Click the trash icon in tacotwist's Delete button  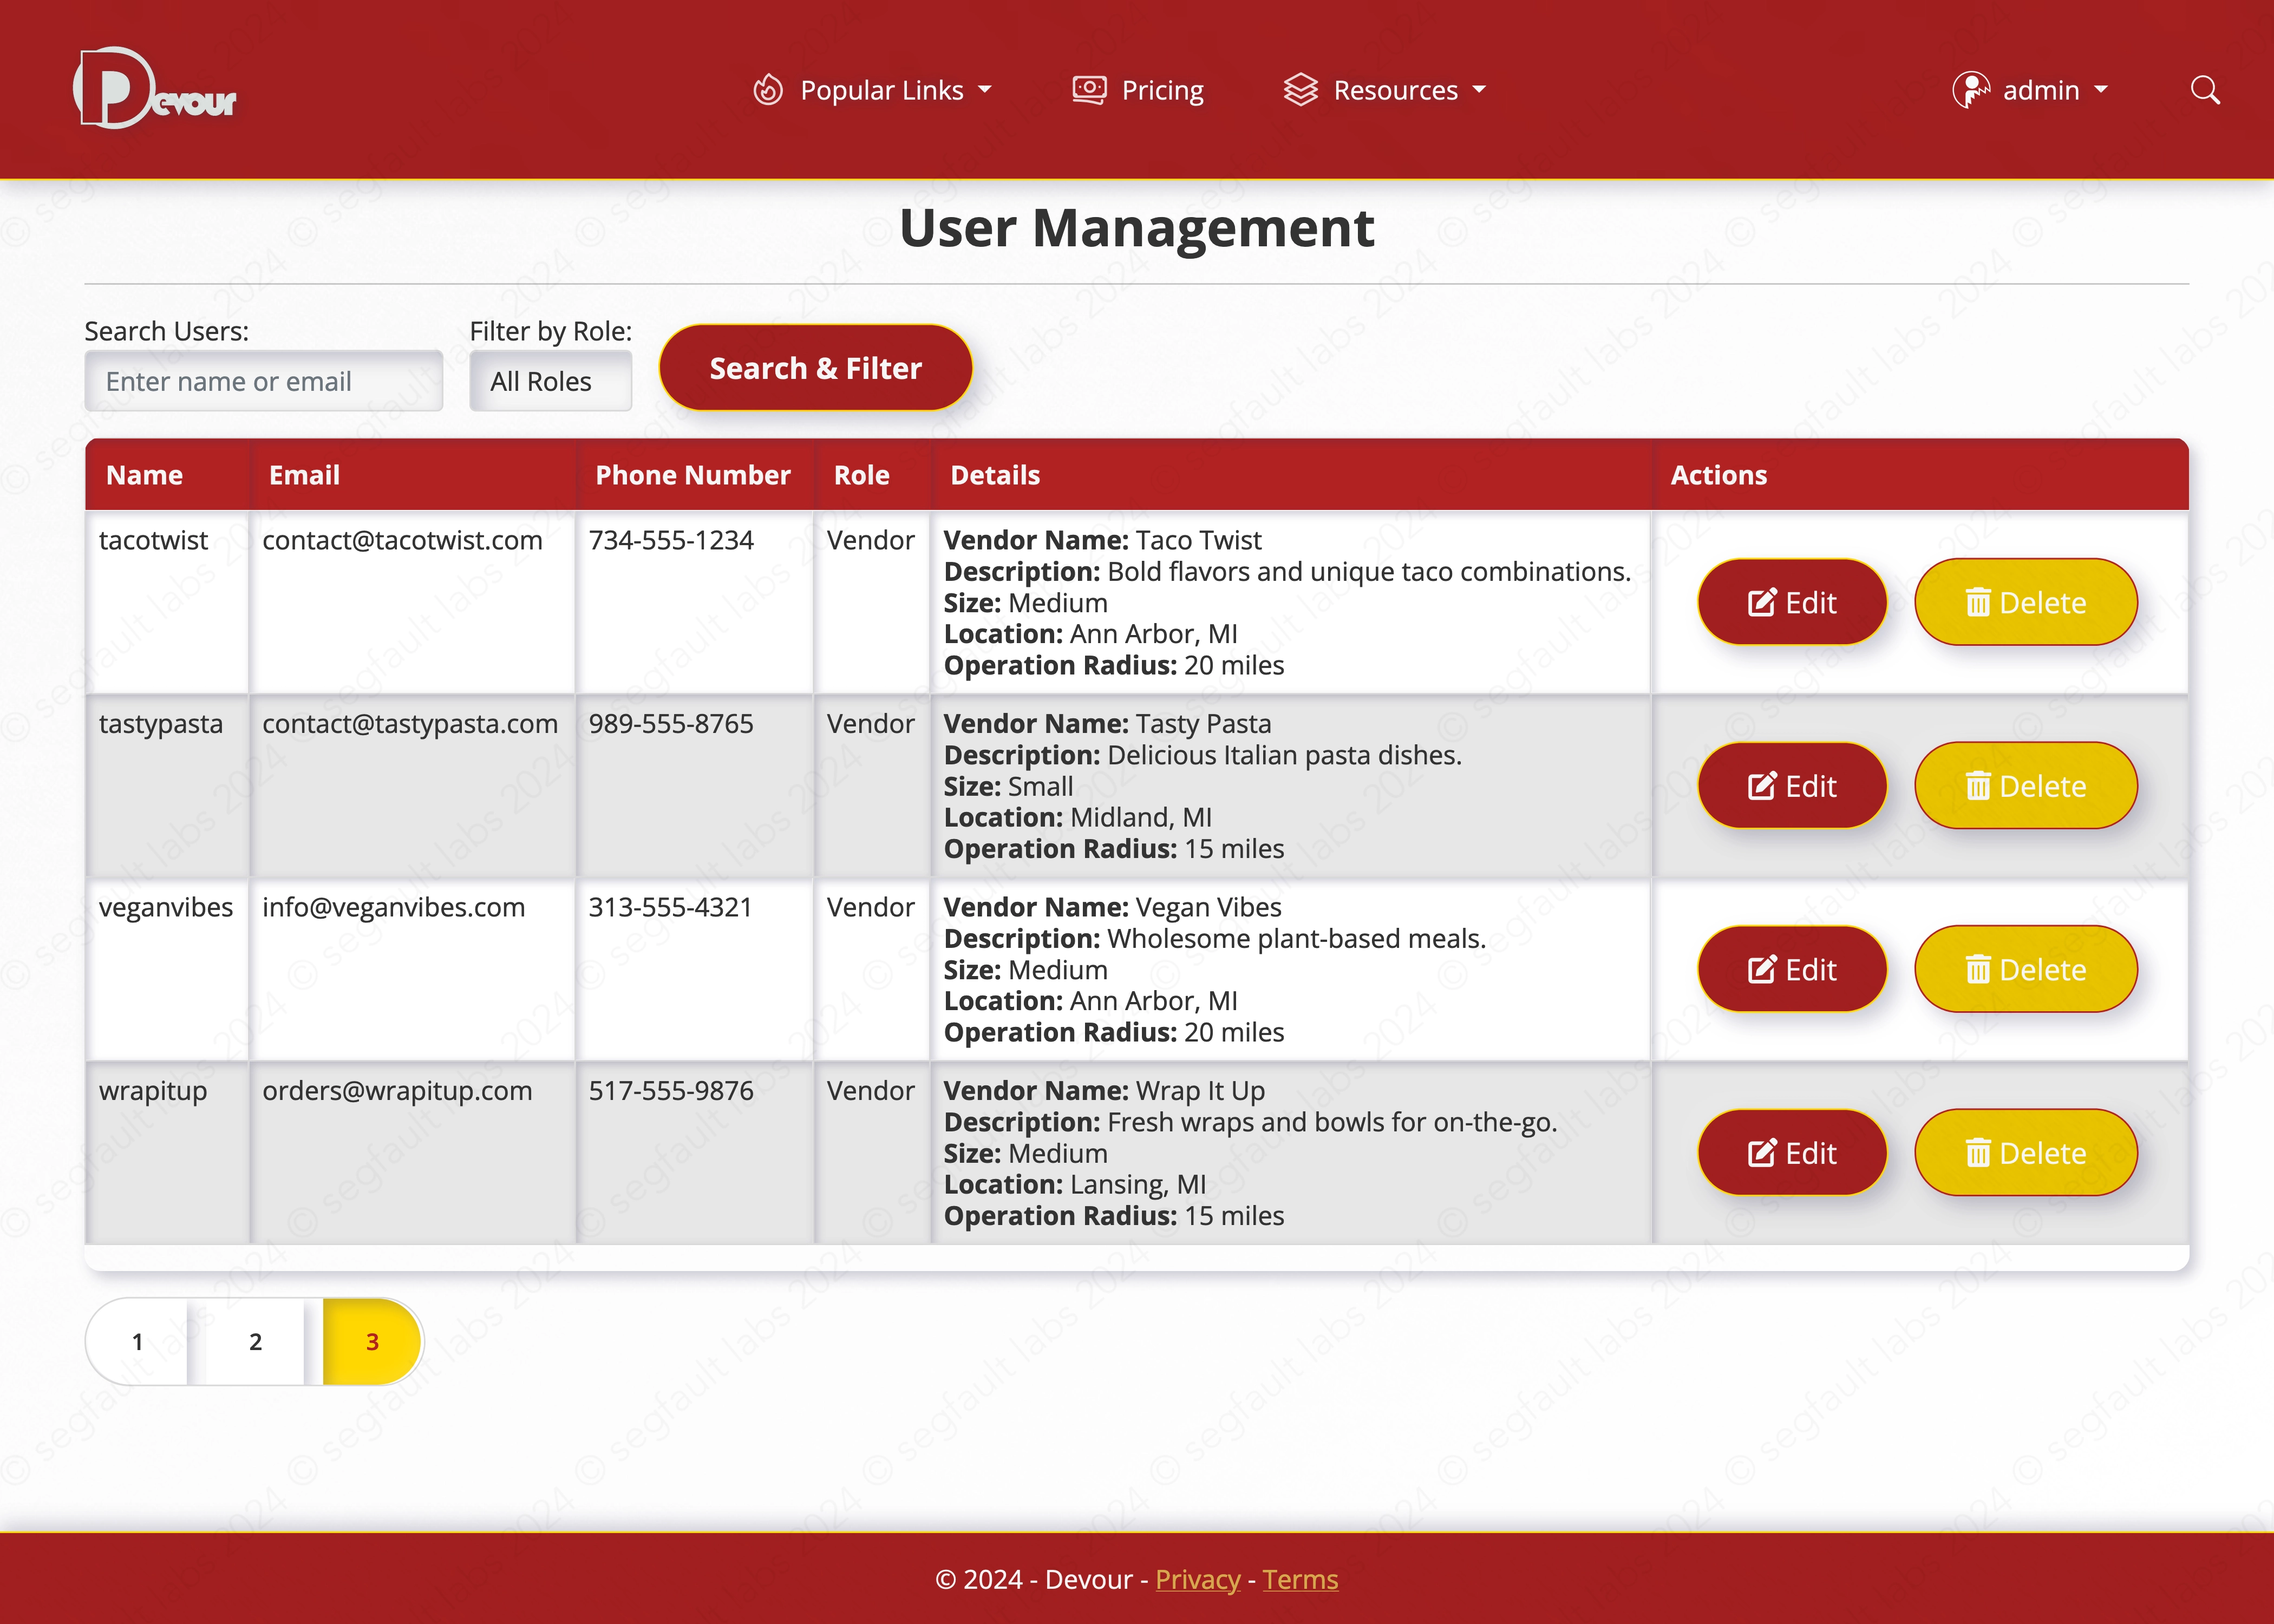click(x=1977, y=602)
